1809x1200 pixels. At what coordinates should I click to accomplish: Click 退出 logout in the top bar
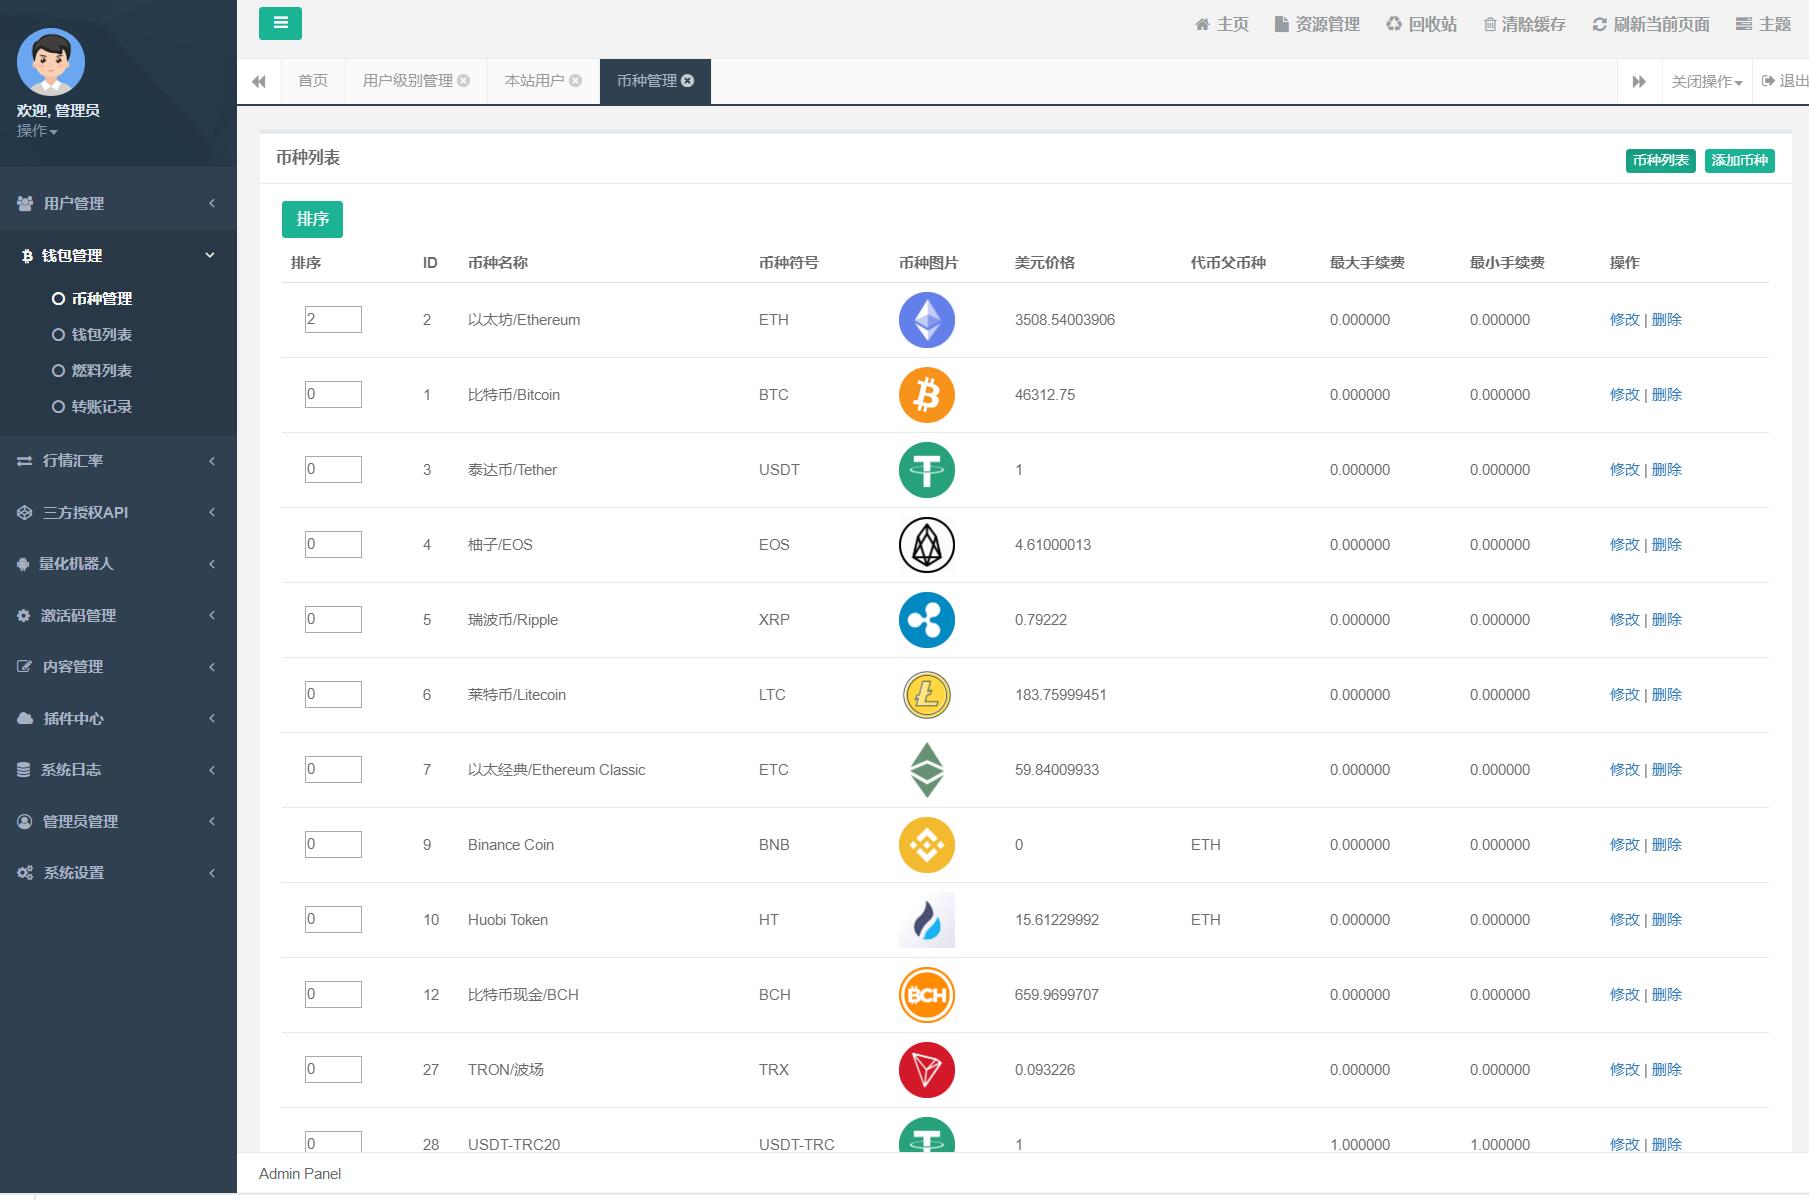[1785, 81]
